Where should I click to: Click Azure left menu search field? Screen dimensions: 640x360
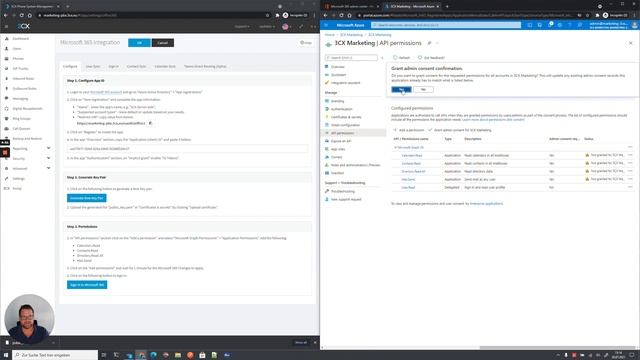click(x=351, y=58)
